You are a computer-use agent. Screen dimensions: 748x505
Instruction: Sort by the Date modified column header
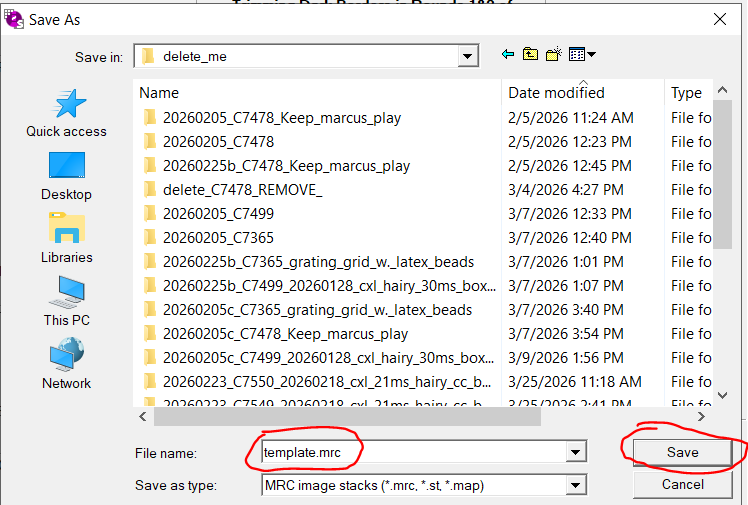click(x=582, y=93)
